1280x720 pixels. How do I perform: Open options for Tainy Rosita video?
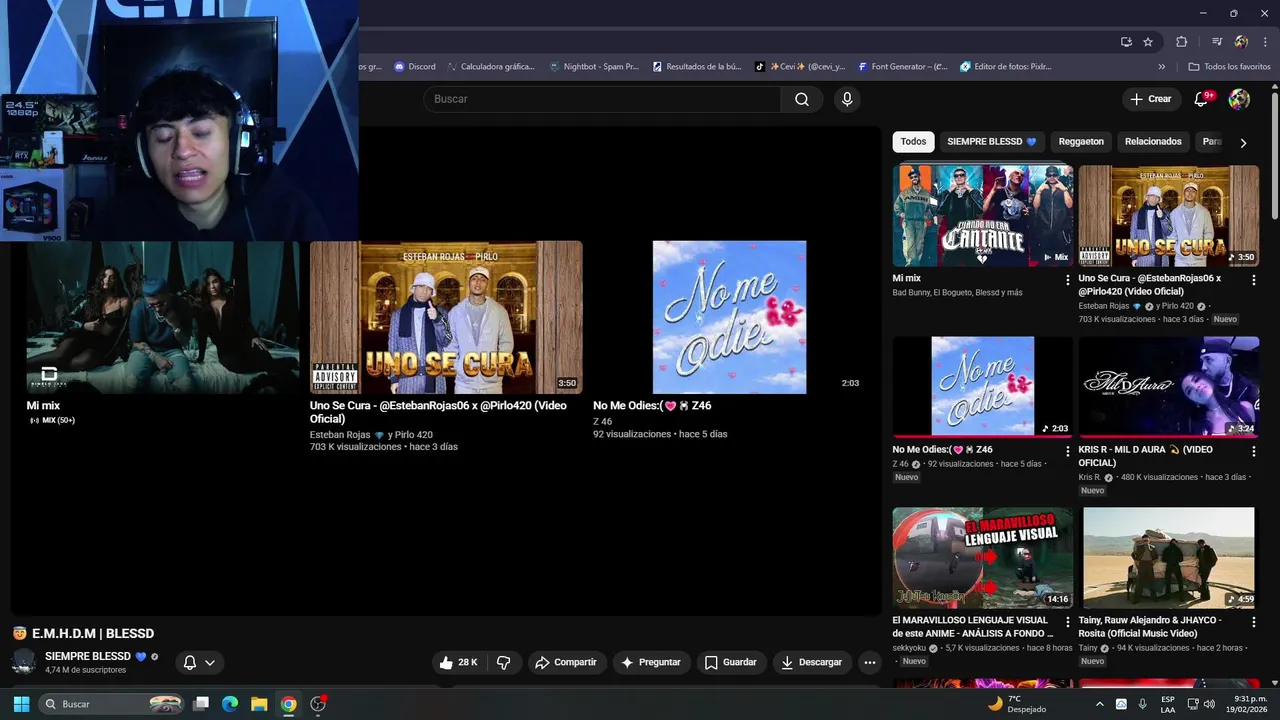(x=1253, y=622)
